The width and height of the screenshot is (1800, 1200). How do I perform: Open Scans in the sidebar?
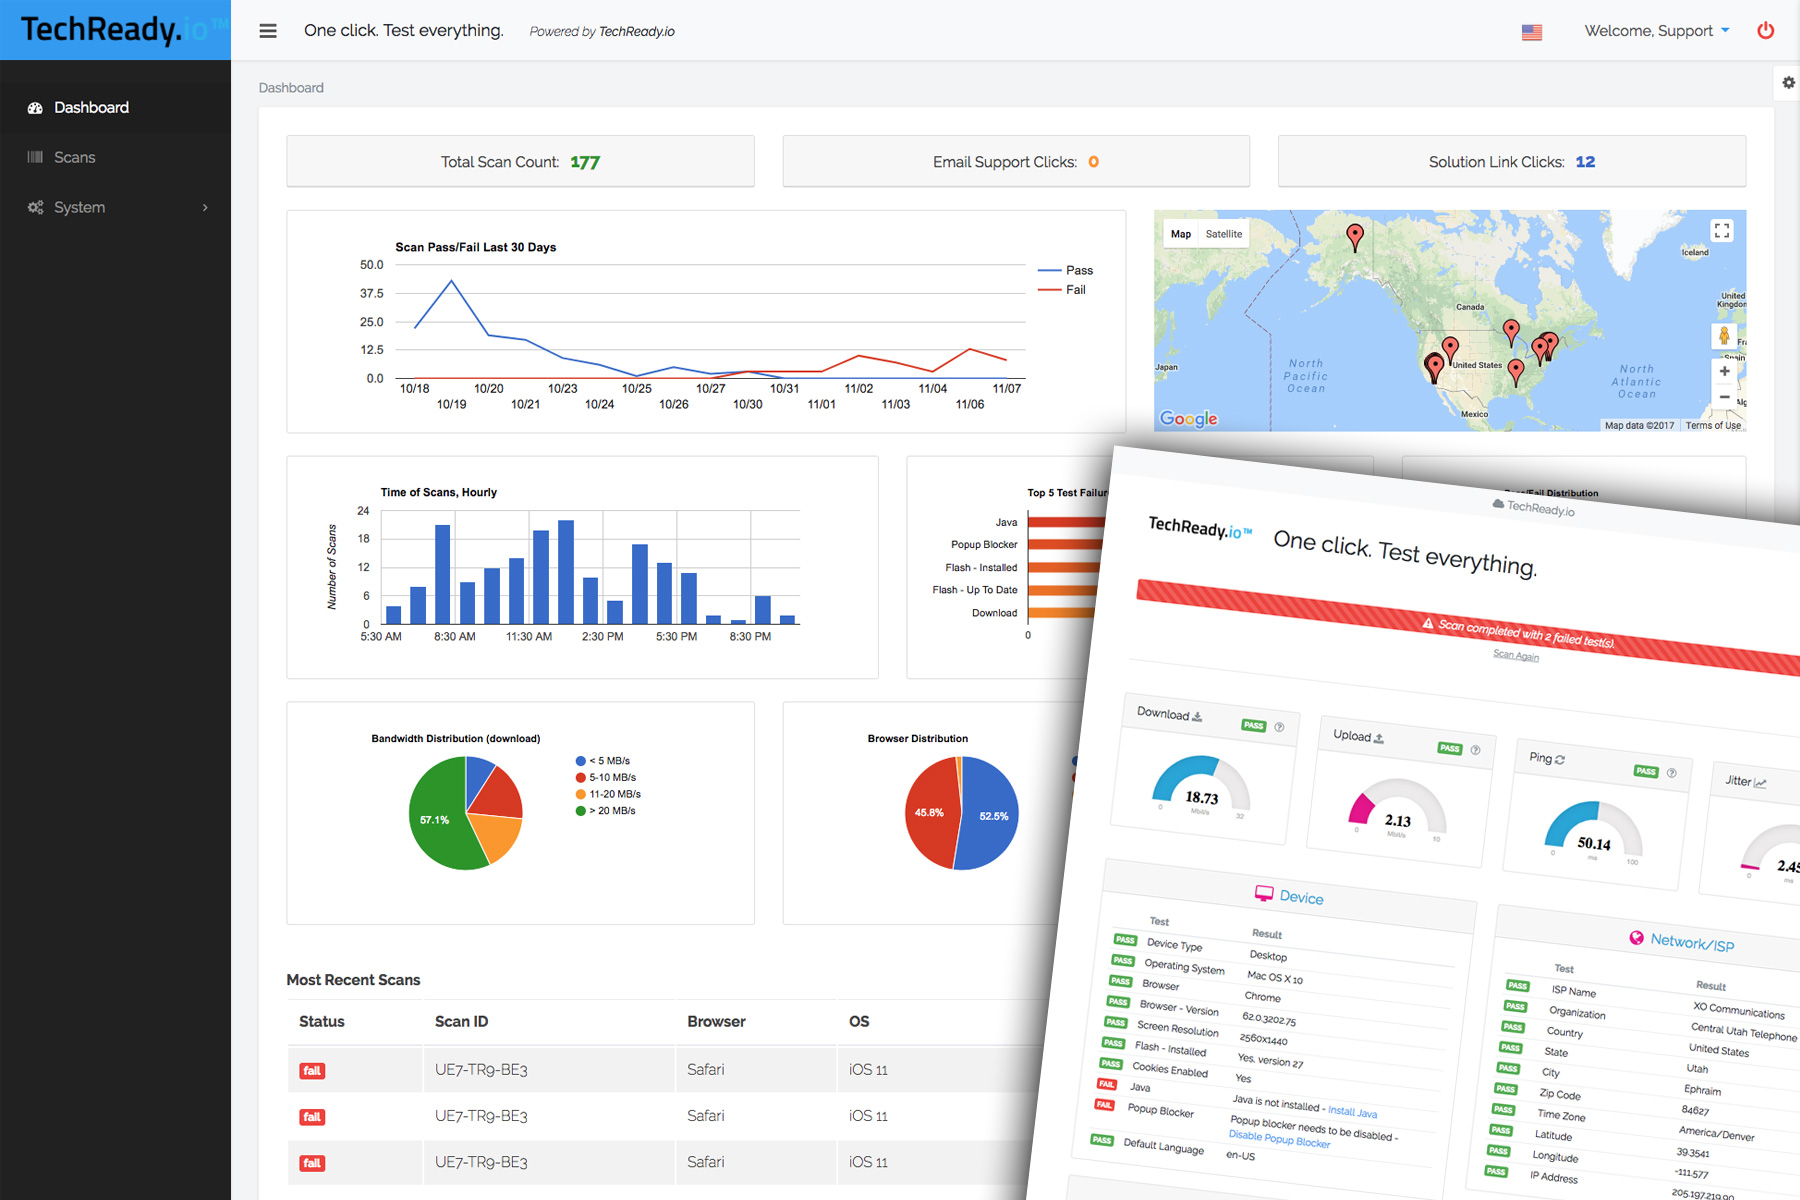[115, 157]
